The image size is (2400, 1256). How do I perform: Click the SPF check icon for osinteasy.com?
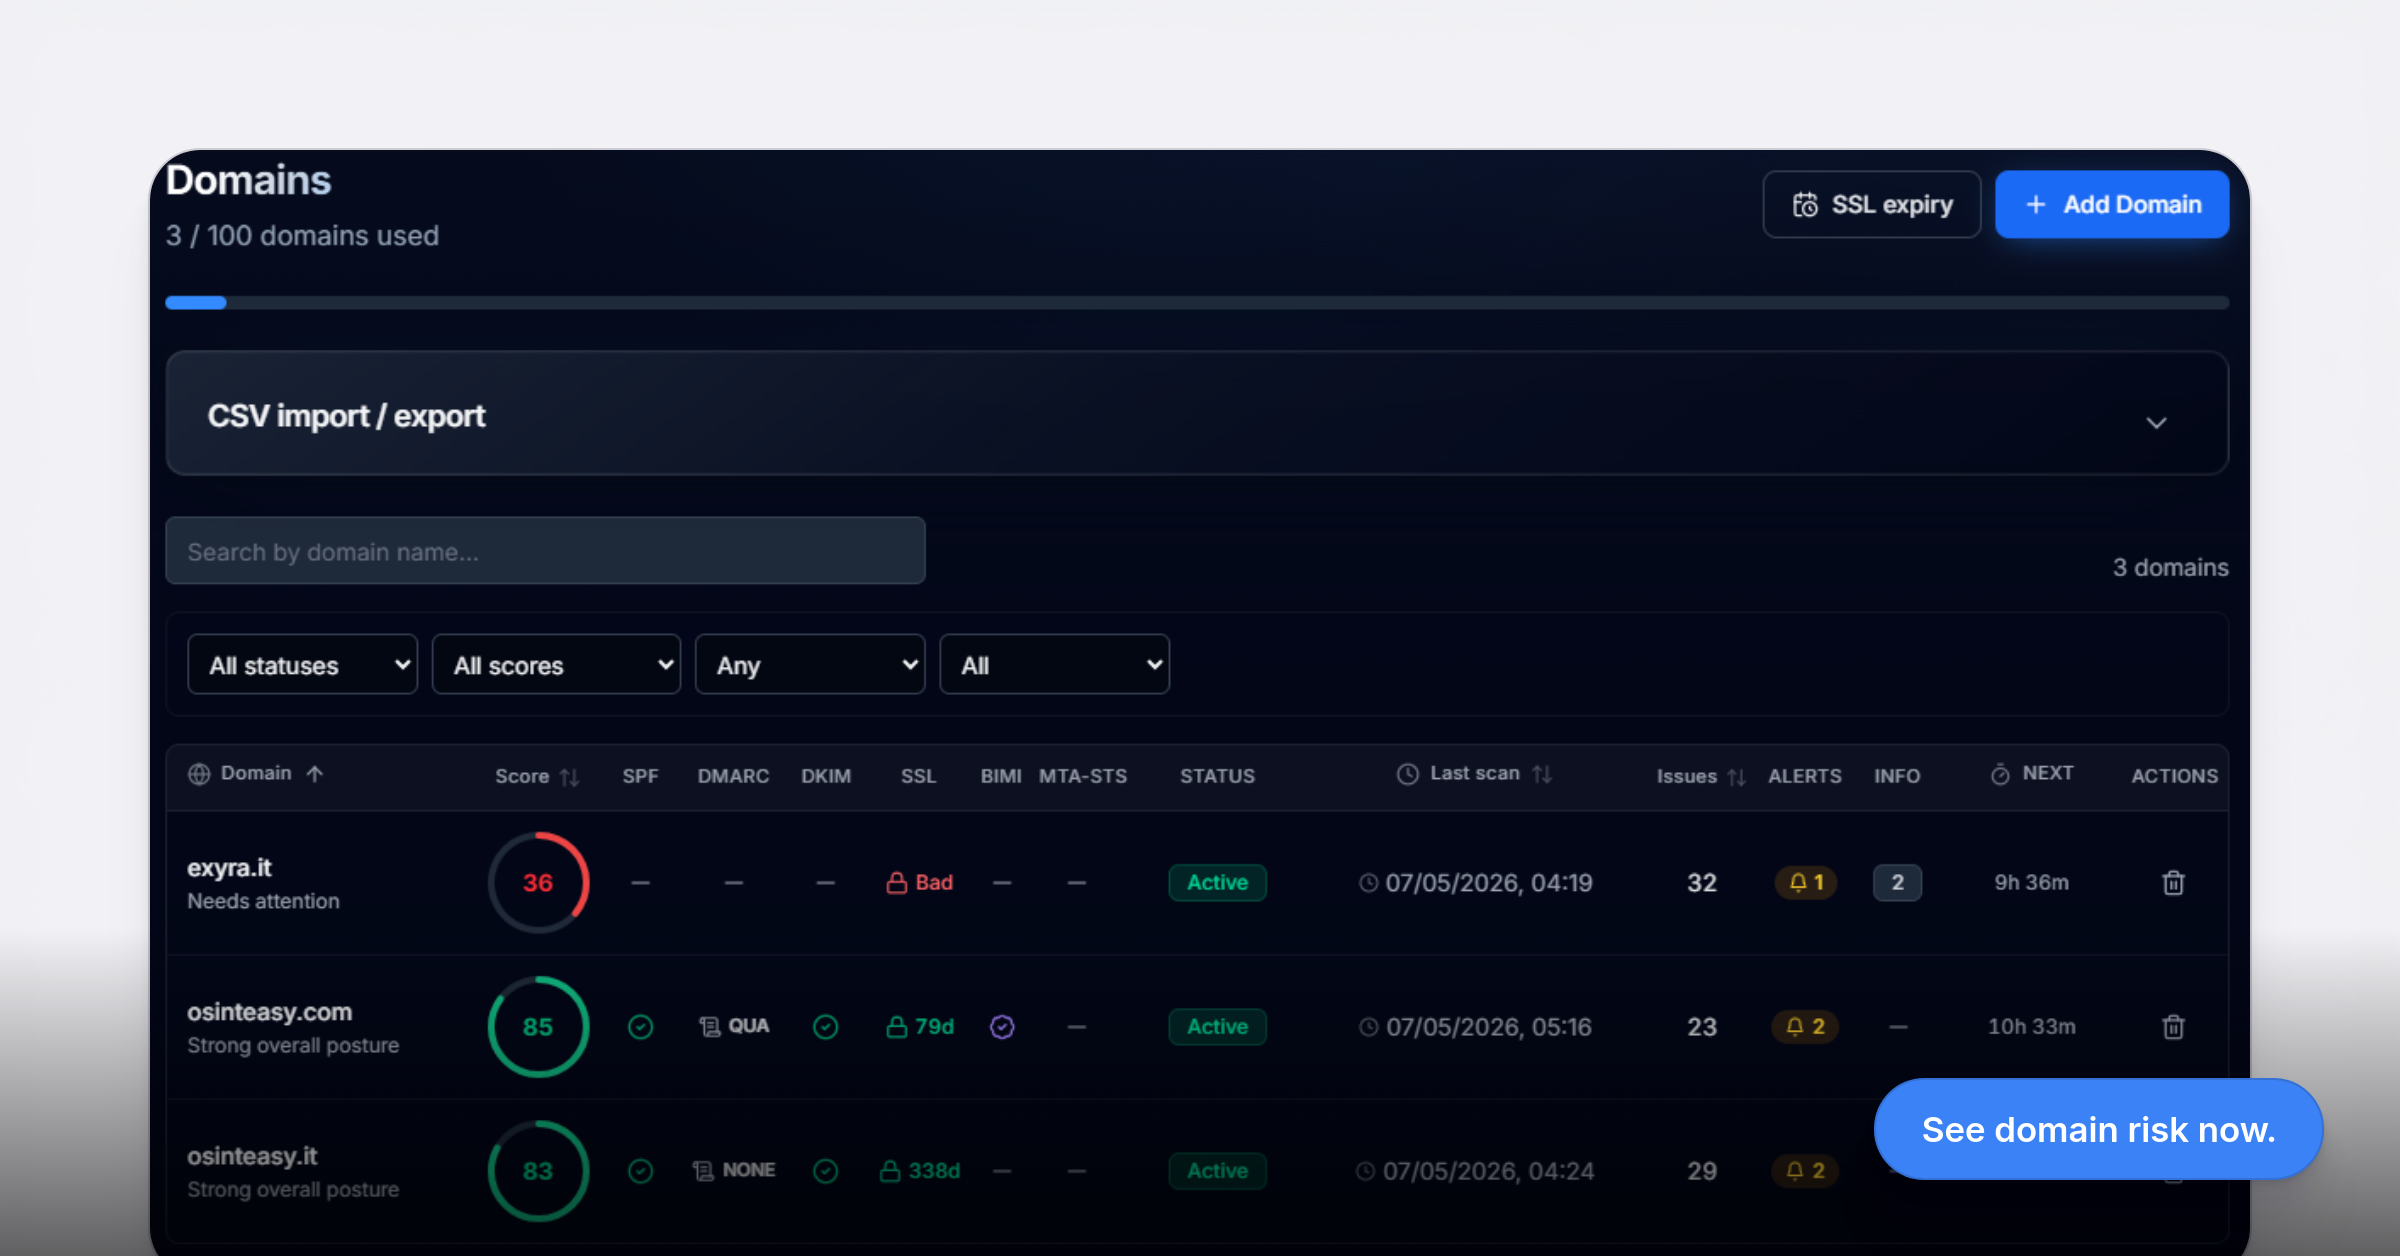pos(641,1027)
